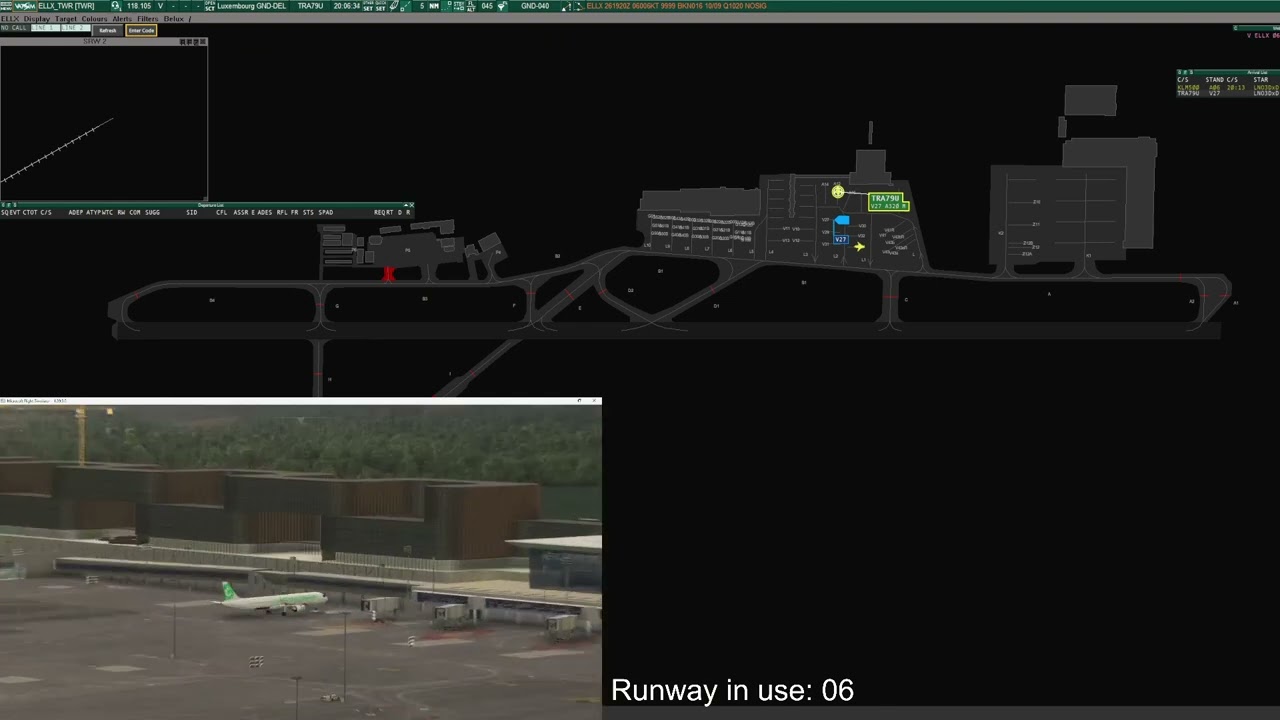This screenshot has width=1280, height=720.
Task: Click the NM range unit button
Action: tap(433, 6)
